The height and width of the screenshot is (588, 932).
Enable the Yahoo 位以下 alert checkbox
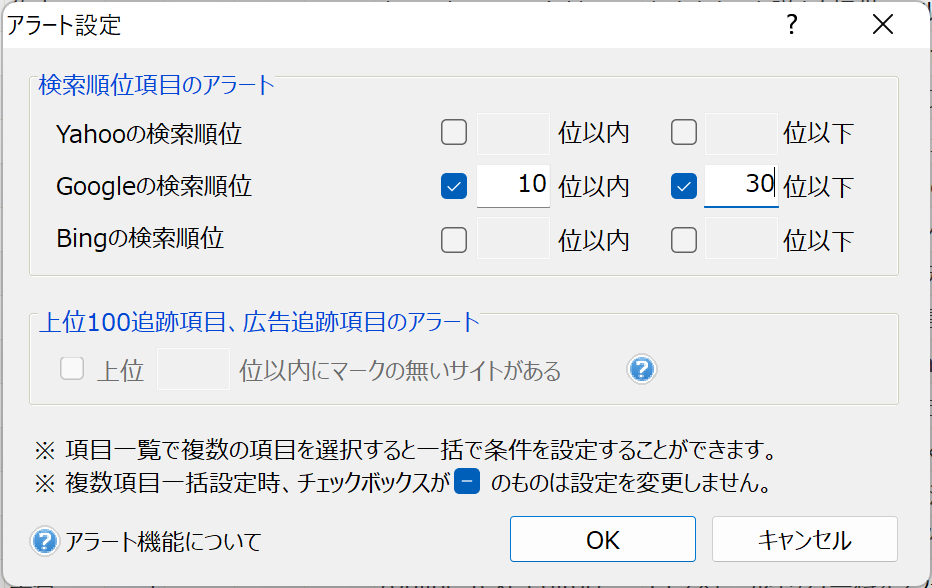pos(683,132)
